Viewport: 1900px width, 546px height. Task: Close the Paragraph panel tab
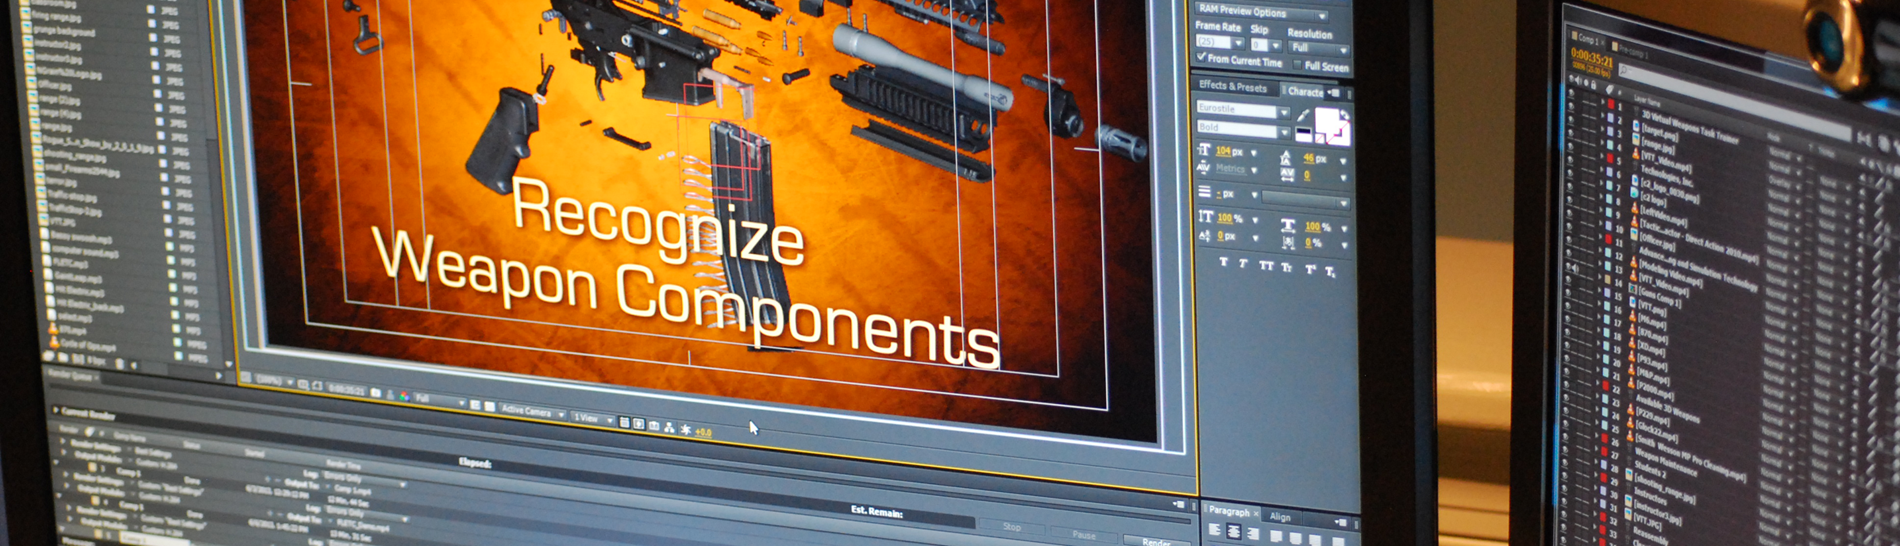point(1256,513)
